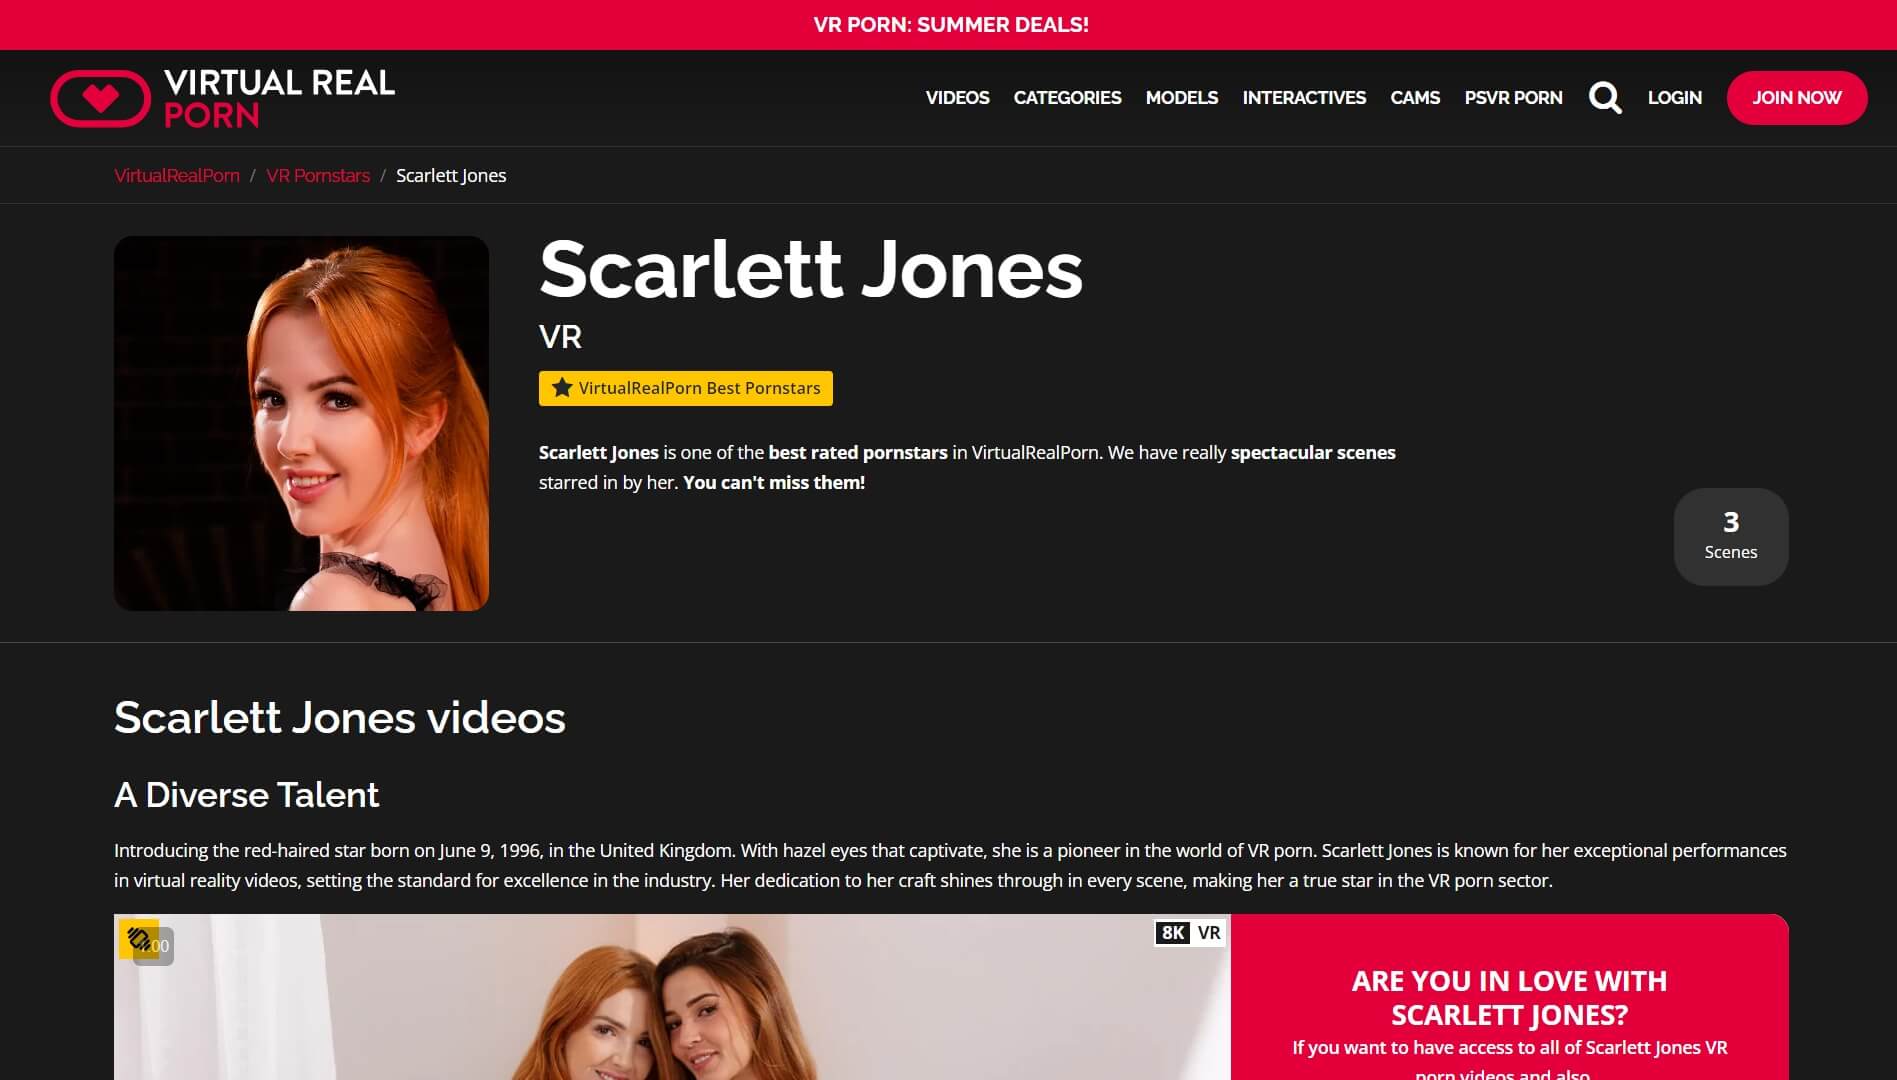Open the PSVR PORN page
The height and width of the screenshot is (1080, 1897).
pos(1513,98)
